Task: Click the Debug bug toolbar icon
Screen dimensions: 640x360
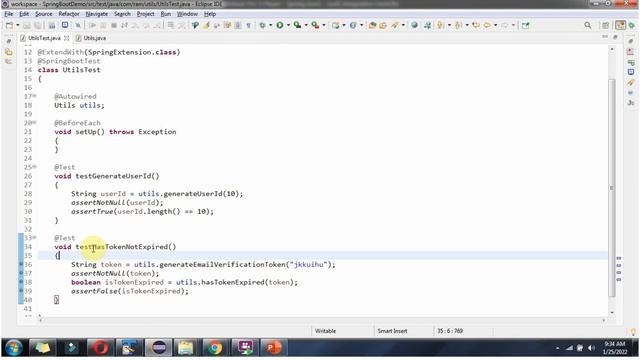Action: point(262,25)
